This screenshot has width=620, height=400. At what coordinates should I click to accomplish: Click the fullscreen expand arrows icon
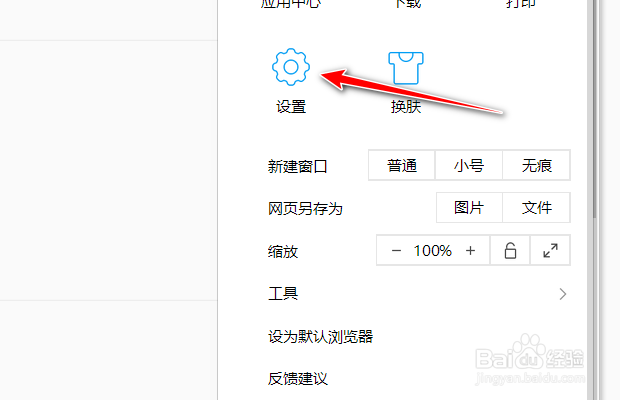550,251
